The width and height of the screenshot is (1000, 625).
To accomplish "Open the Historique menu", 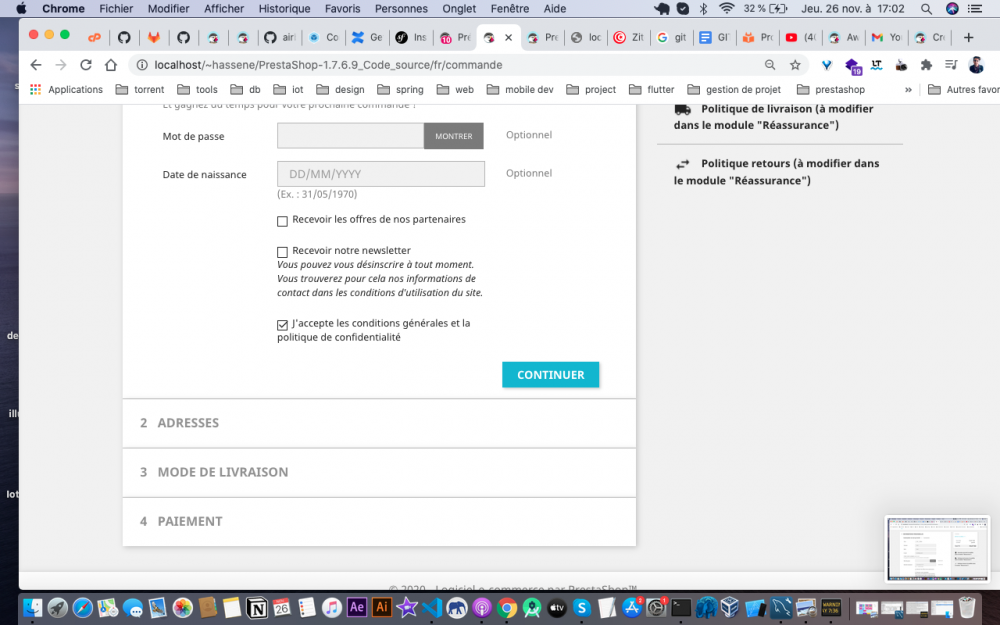I will click(284, 8).
